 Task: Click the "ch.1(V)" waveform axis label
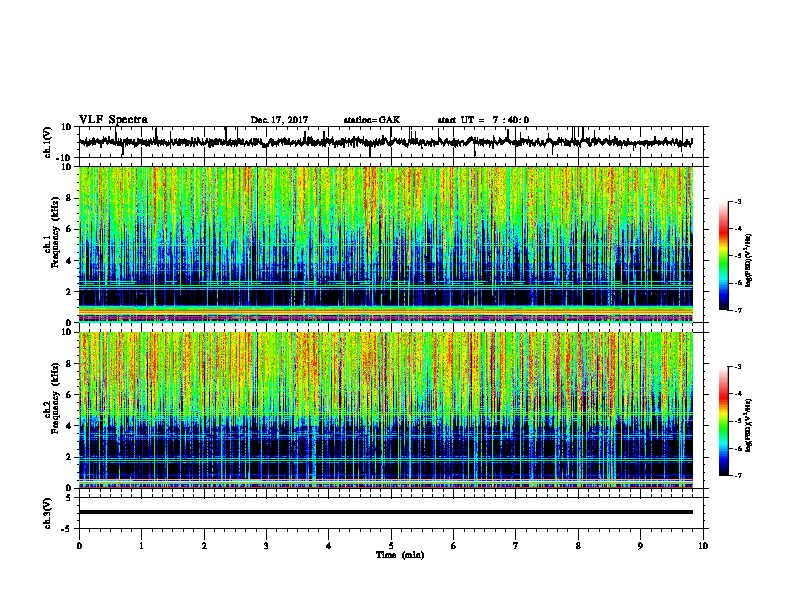pos(48,142)
